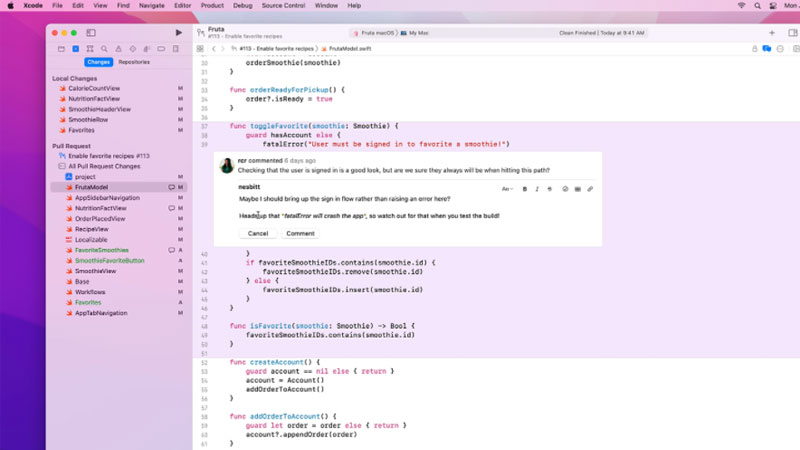Open Control Center in menu bar

[773, 6]
